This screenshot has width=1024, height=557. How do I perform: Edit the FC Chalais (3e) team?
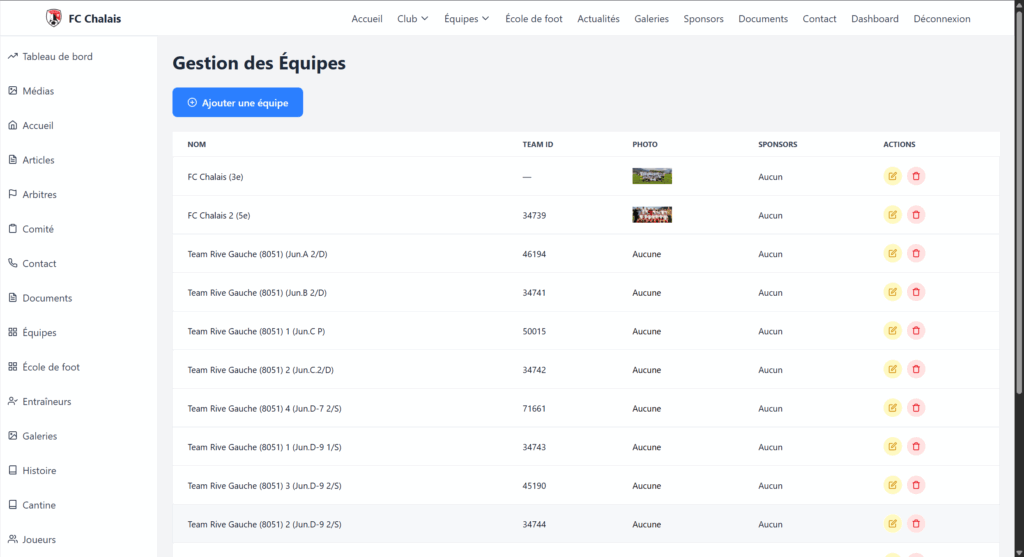pos(892,176)
